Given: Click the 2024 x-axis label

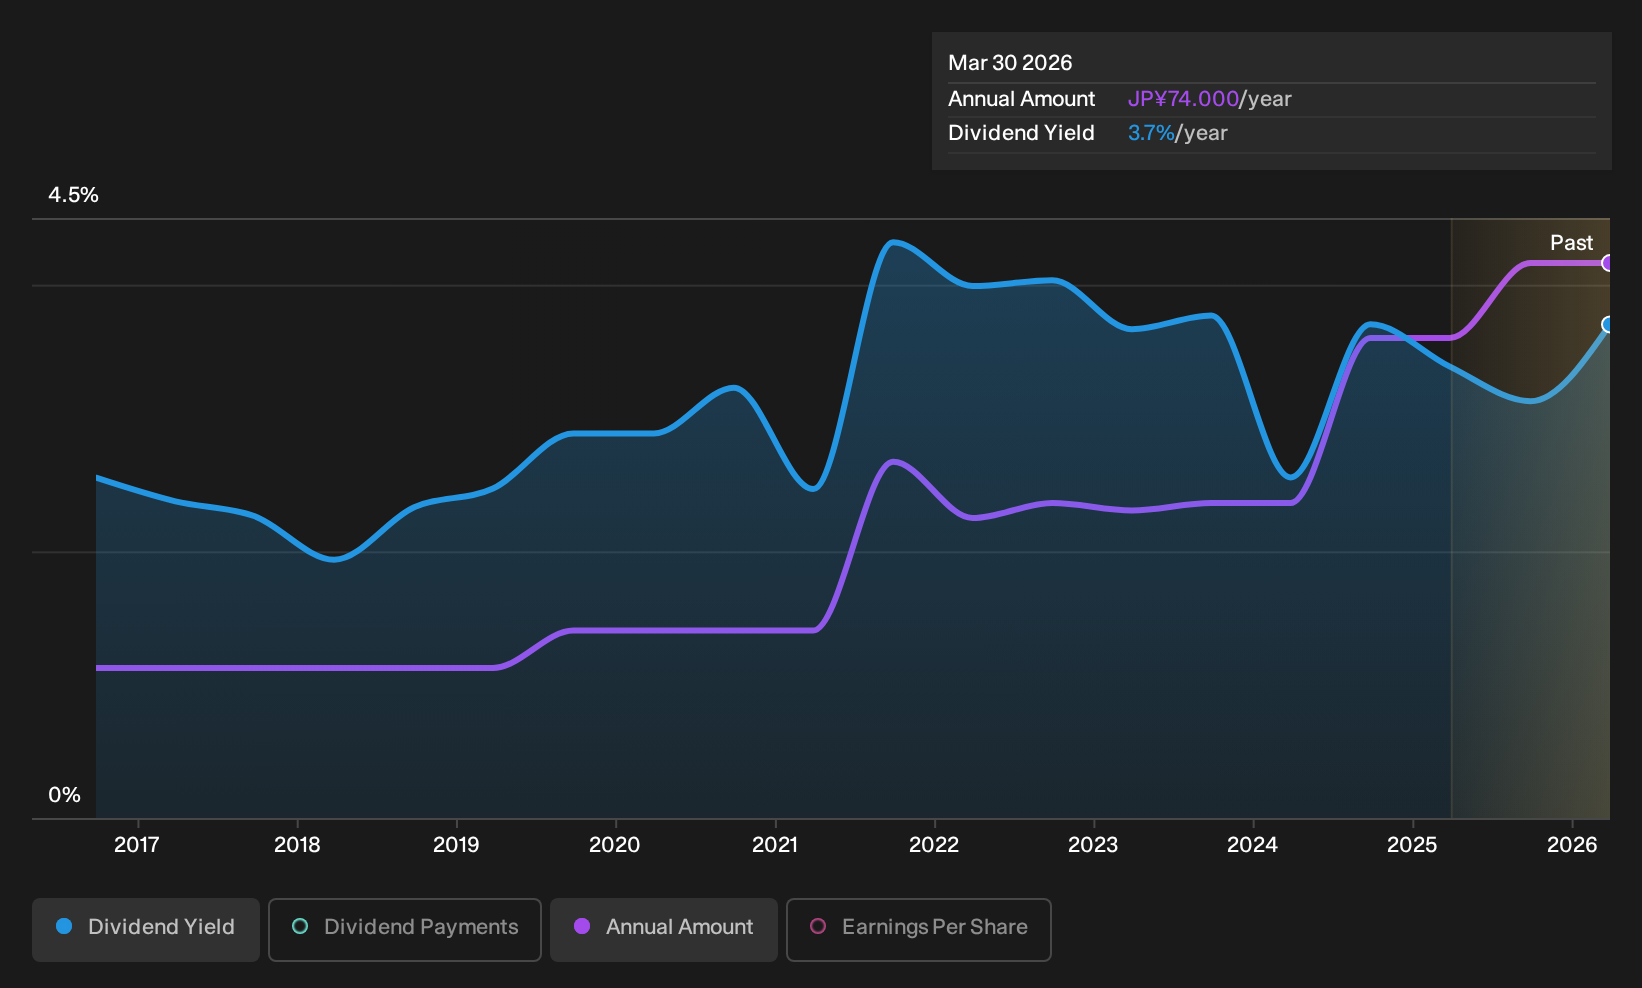Looking at the screenshot, I should 1252,845.
